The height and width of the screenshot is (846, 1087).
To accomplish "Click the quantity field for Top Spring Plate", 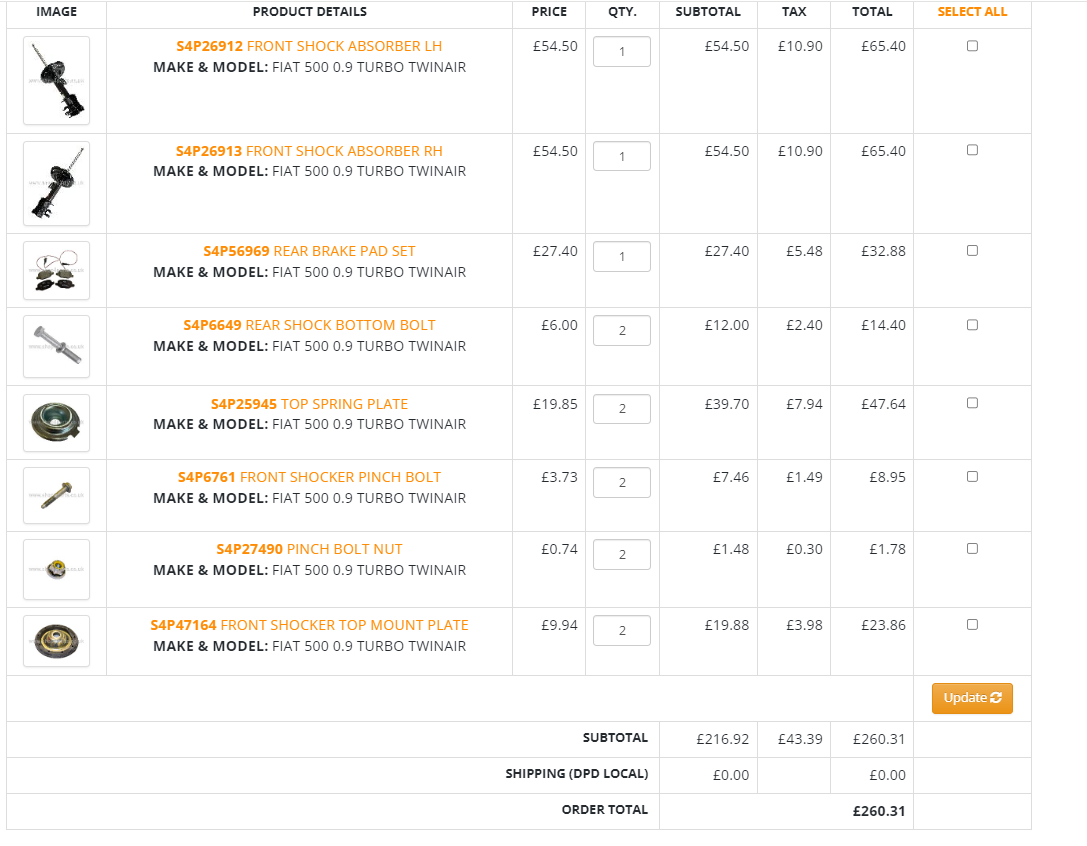I will 621,409.
